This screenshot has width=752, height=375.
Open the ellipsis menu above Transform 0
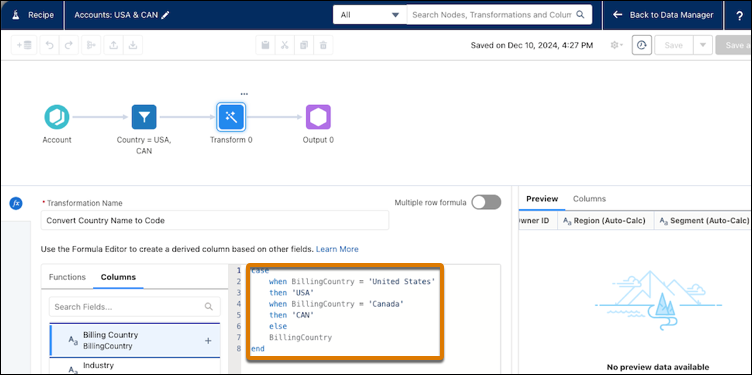[x=244, y=94]
